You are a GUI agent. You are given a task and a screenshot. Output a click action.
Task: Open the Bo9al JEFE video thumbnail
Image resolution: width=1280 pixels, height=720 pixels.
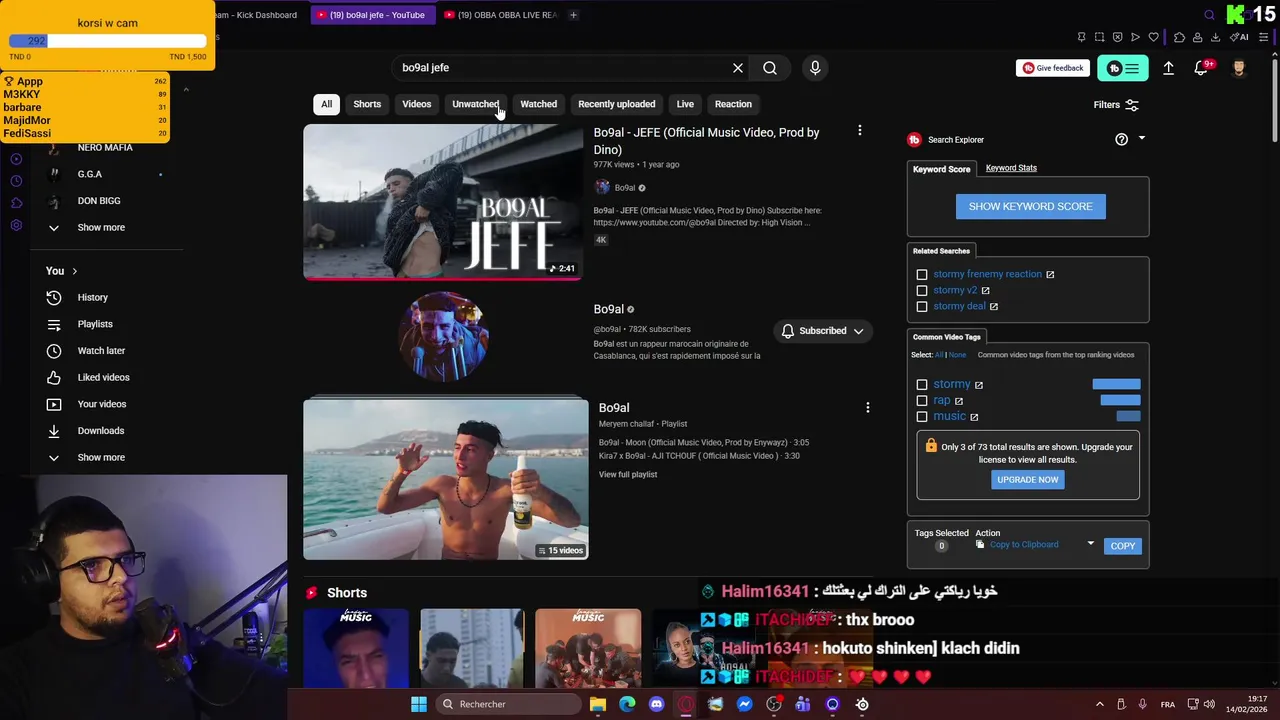coord(443,202)
